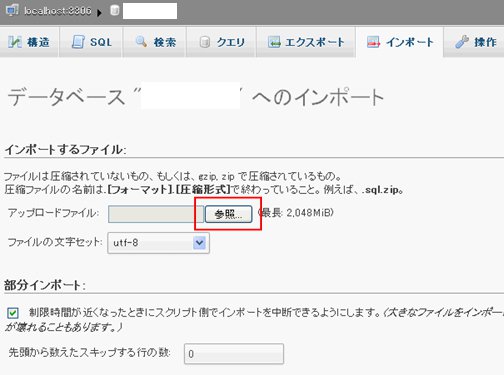Open the クエリ tab

pyautogui.click(x=221, y=42)
